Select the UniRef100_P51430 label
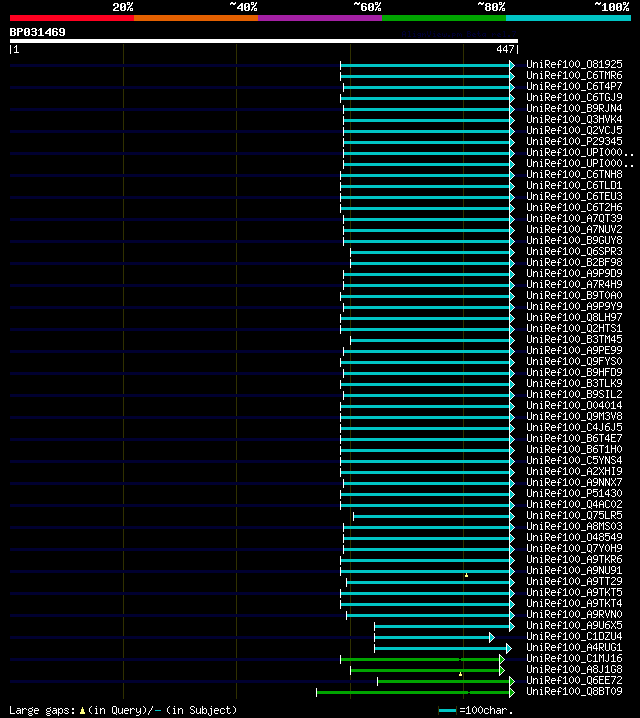Image resolution: width=640 pixels, height=718 pixels. click(x=574, y=493)
